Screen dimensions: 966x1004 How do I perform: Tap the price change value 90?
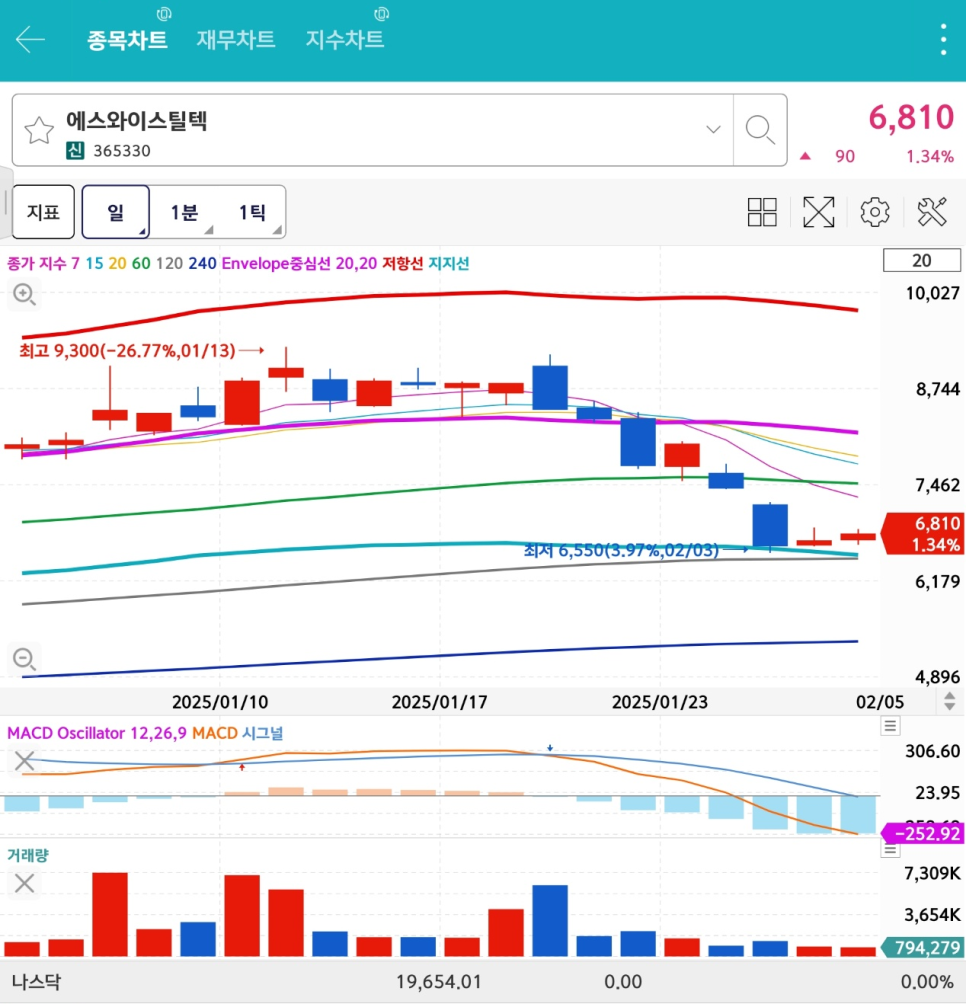[844, 157]
